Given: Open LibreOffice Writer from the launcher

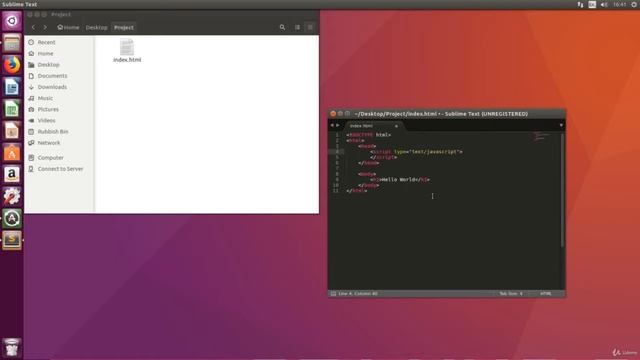Looking at the screenshot, I should [x=11, y=87].
